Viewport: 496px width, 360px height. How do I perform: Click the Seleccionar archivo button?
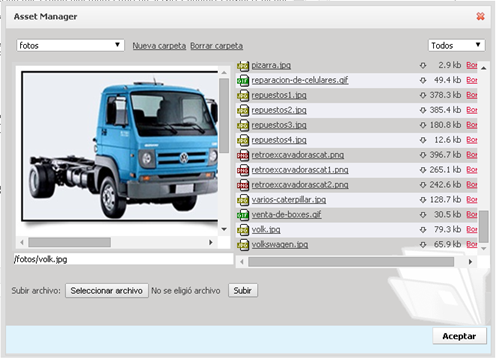[x=107, y=291]
